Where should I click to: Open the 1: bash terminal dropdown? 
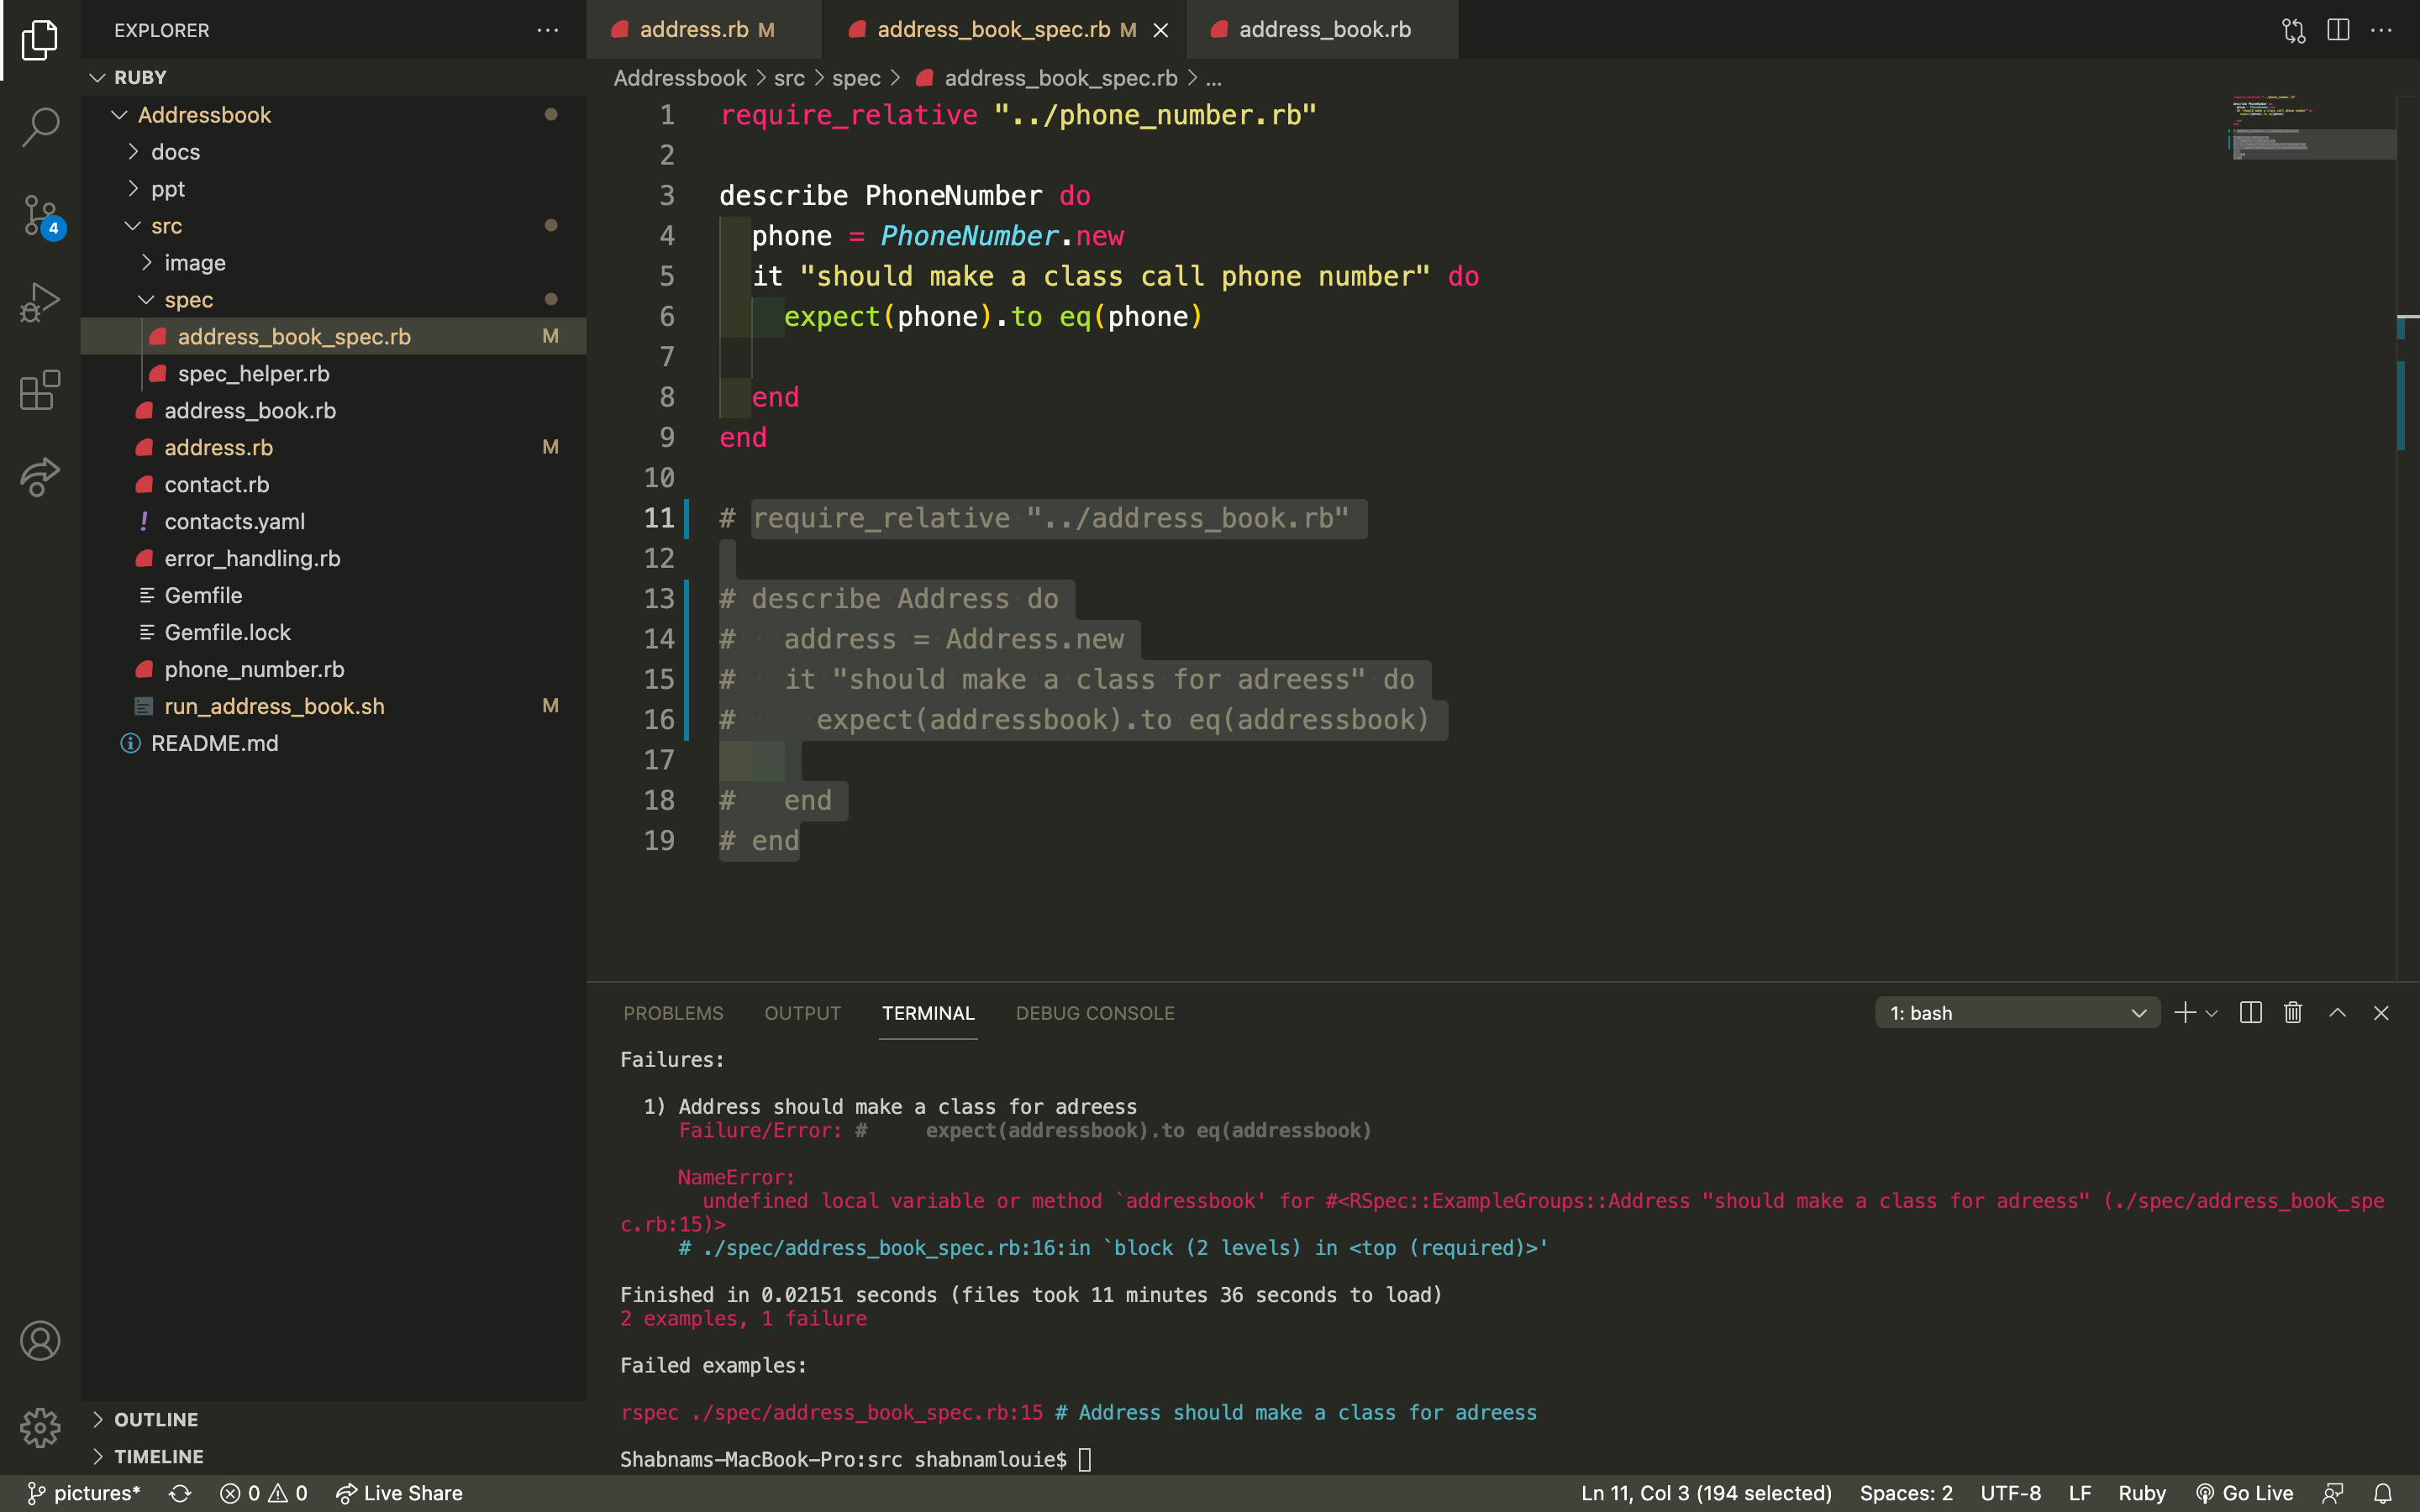tap(2016, 1013)
